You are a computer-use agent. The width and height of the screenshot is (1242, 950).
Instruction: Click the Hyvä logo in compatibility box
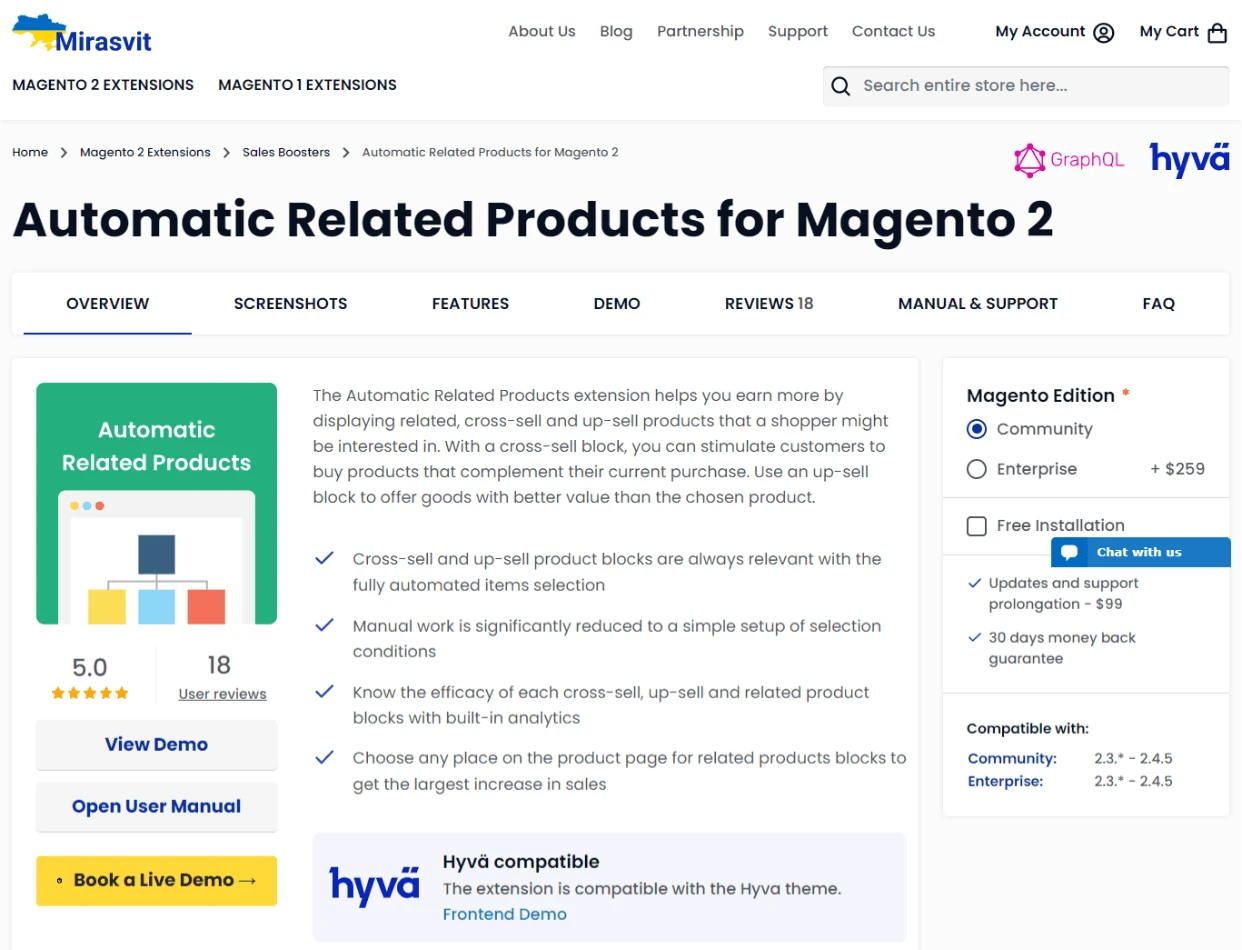374,886
